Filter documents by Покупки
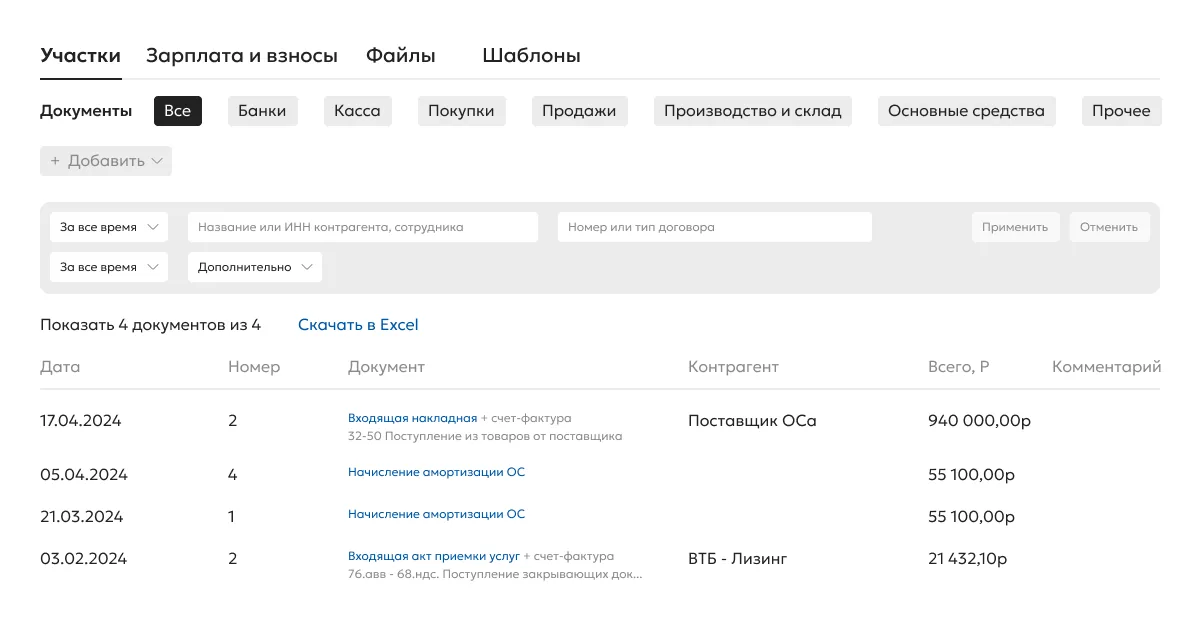Viewport: 1200px width, 620px height. point(461,111)
